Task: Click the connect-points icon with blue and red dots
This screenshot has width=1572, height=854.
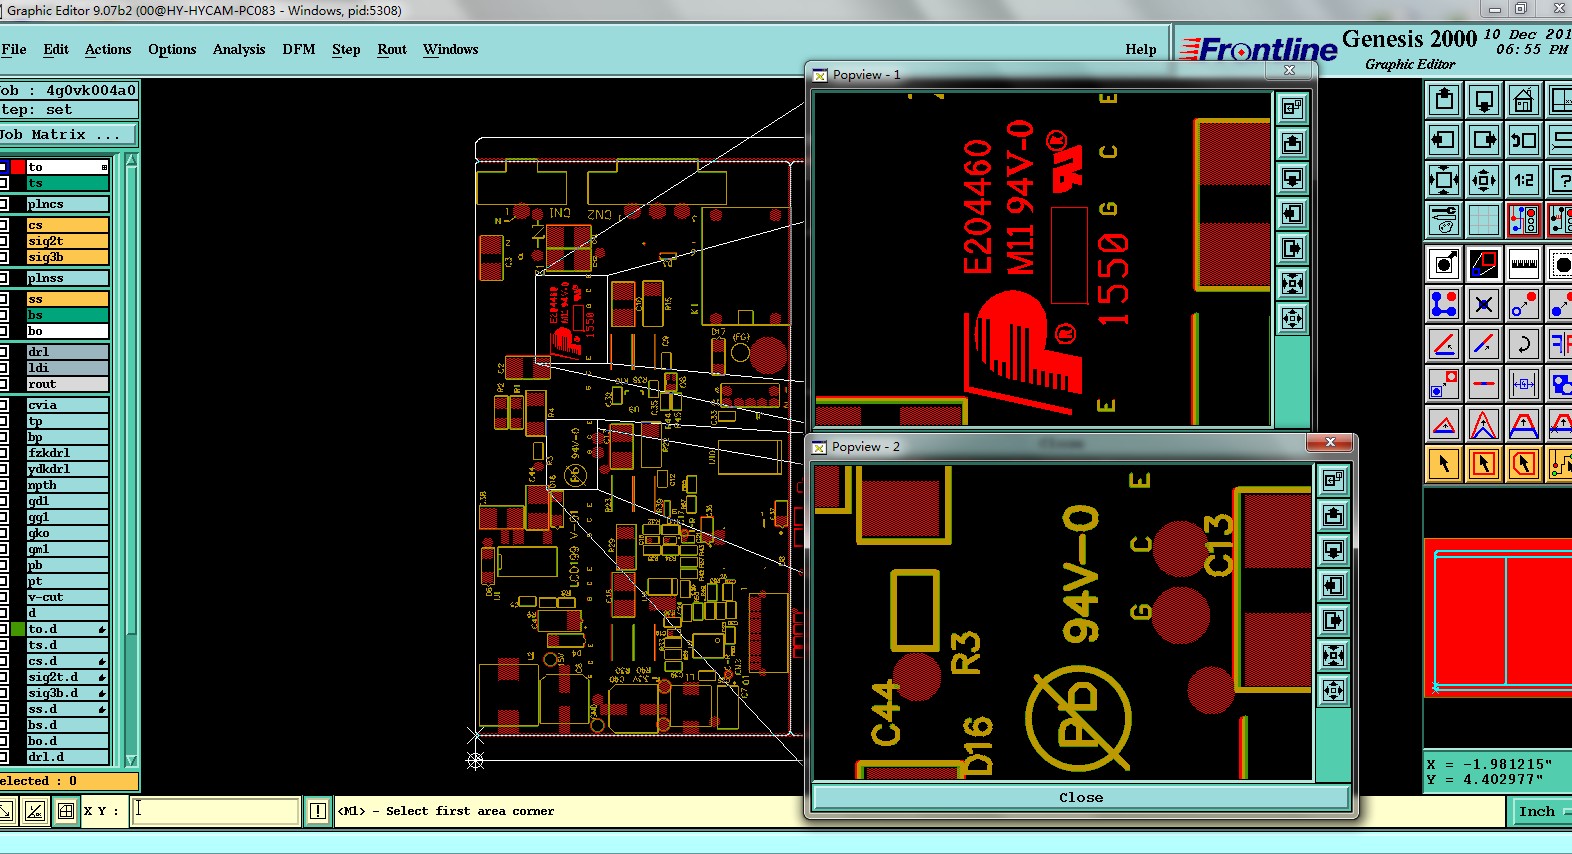Action: [1444, 304]
